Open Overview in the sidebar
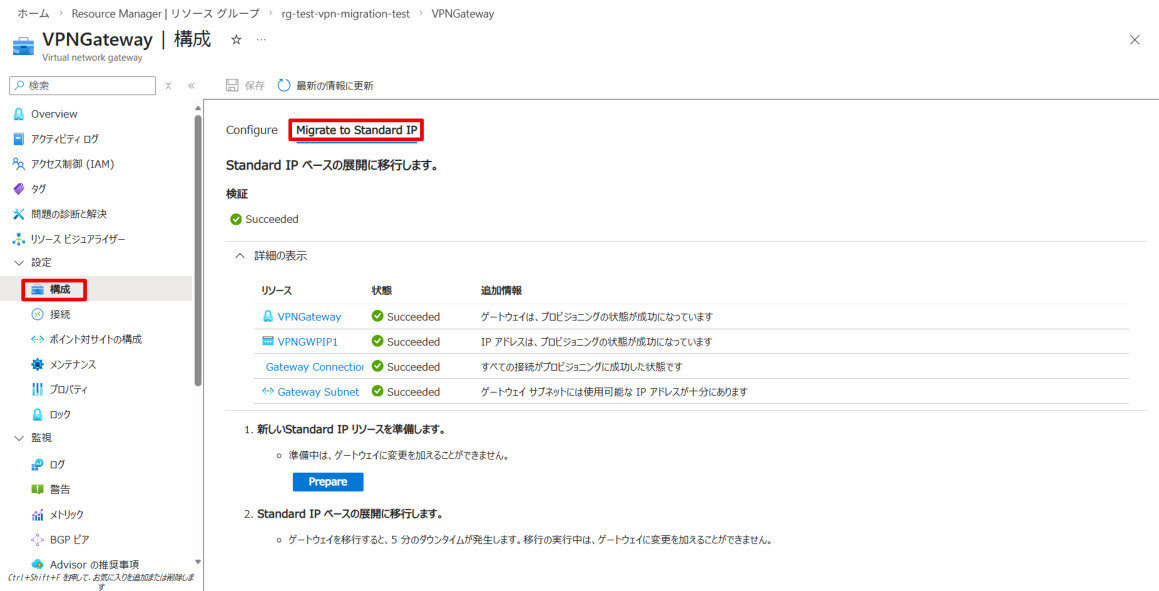Viewport: 1159px width, 591px height. 53,114
